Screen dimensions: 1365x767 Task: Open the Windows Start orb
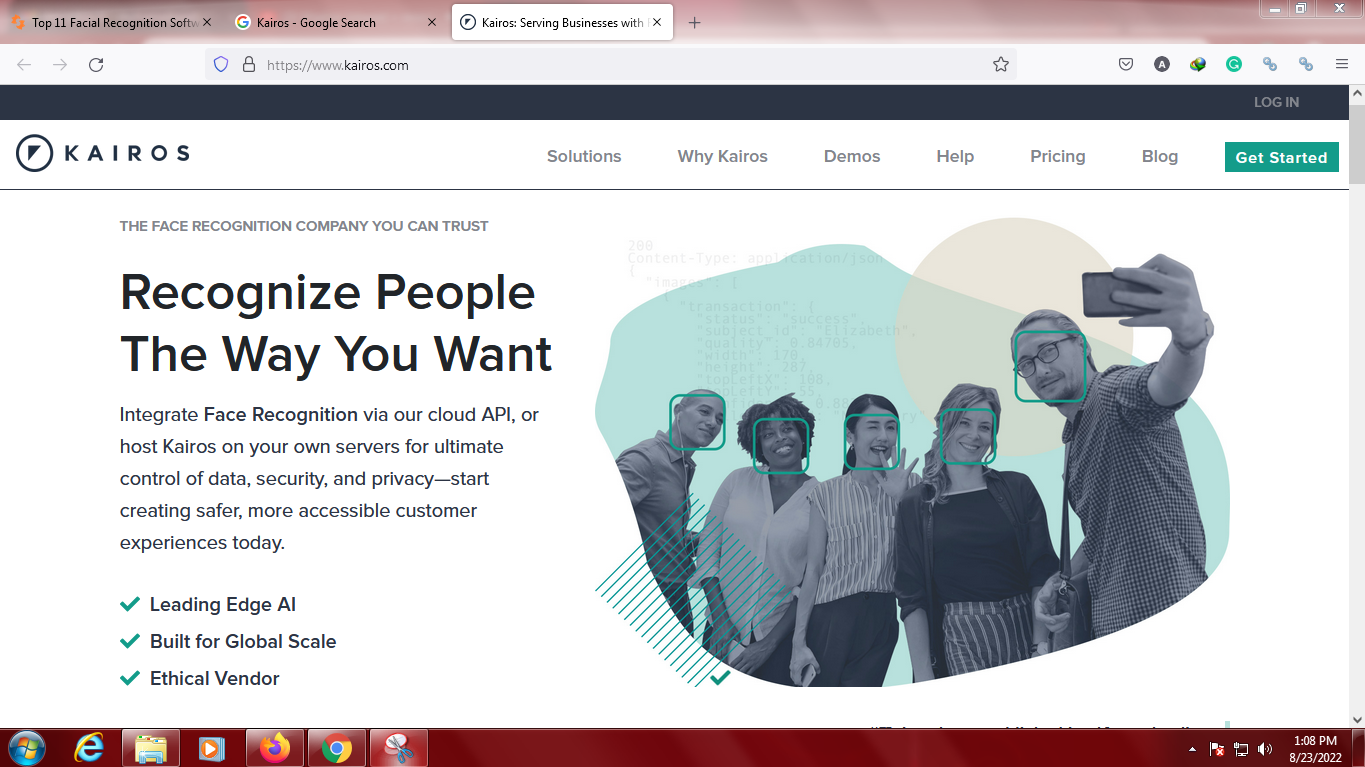point(26,748)
